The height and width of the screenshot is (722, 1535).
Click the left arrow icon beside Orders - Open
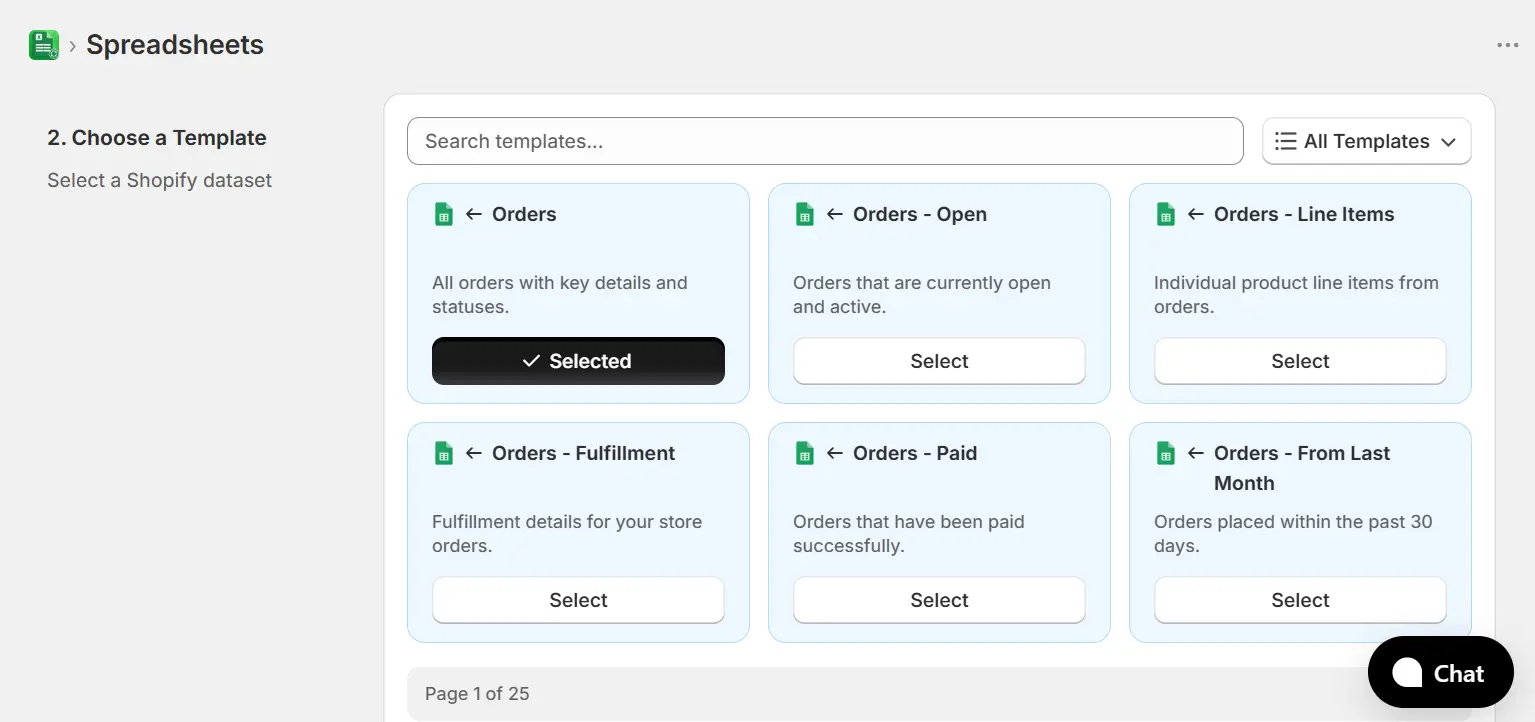(835, 214)
